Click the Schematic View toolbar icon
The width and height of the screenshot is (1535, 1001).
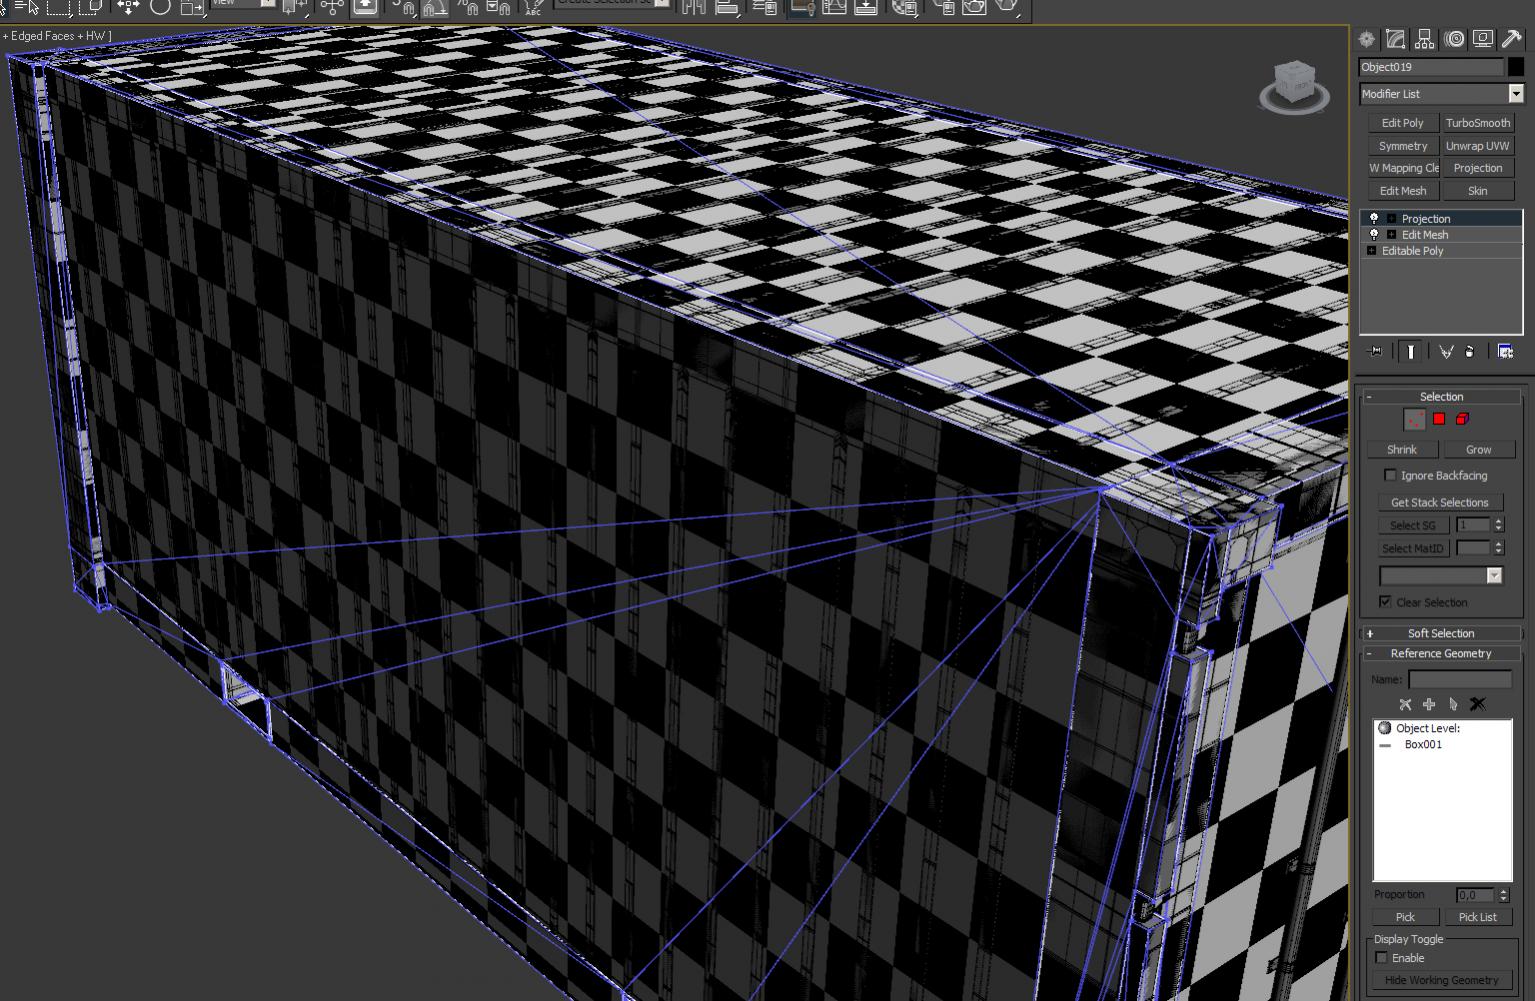(864, 10)
